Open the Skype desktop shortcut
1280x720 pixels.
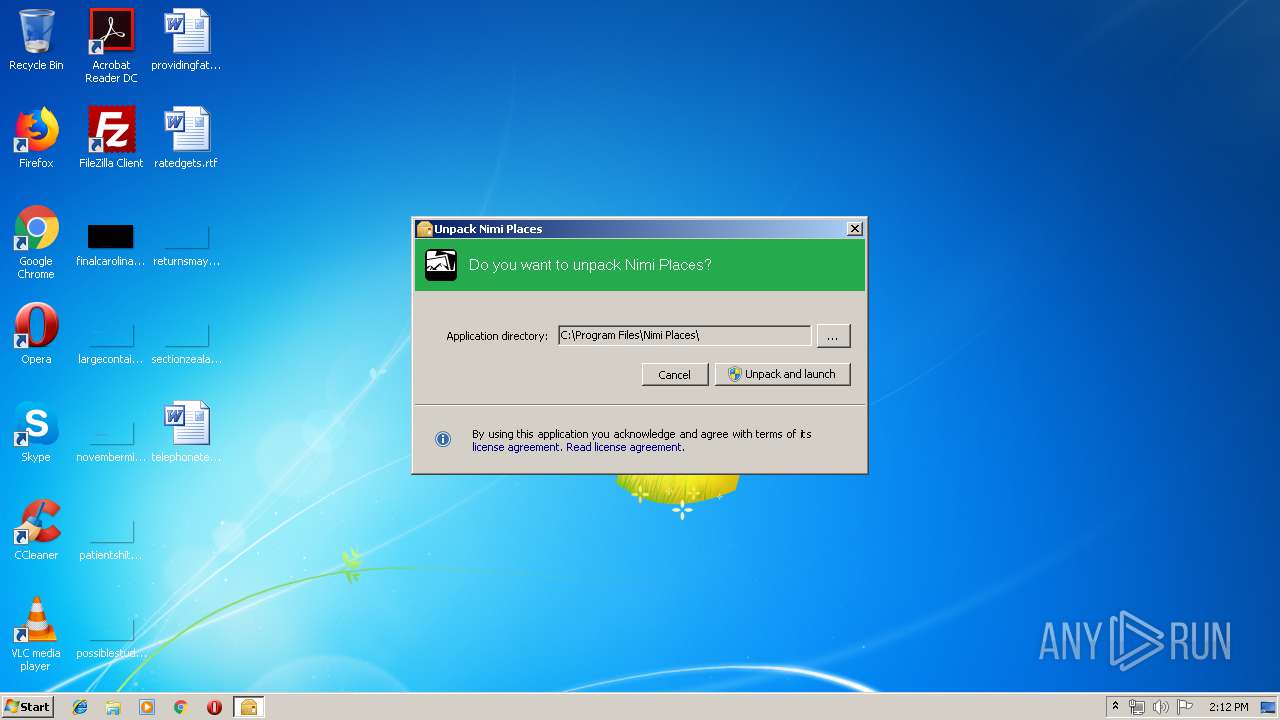36,432
